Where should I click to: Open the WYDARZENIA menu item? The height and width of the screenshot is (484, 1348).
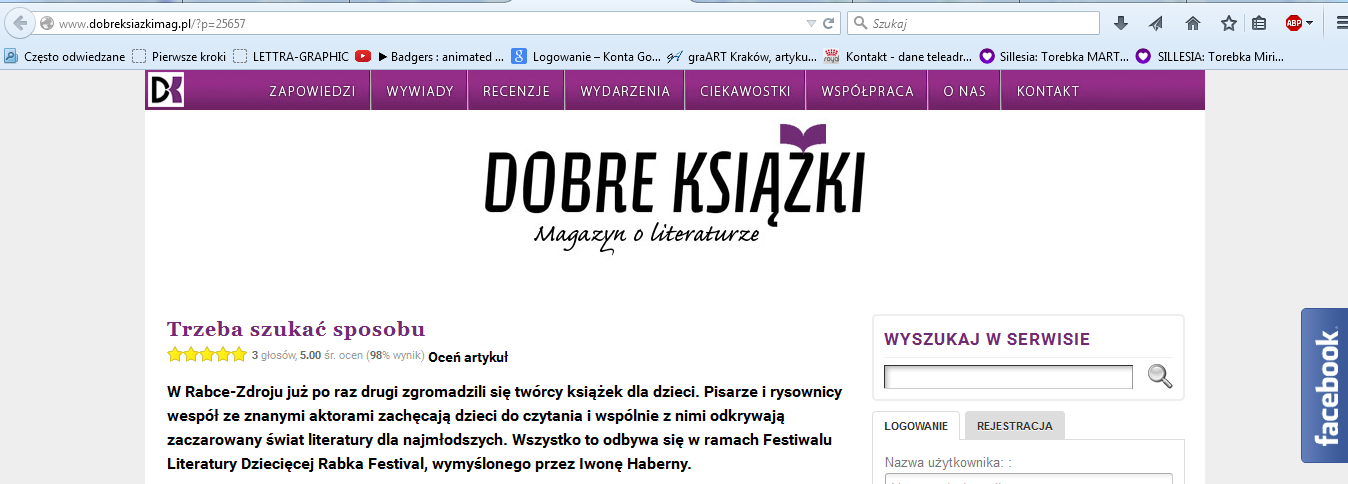pos(625,91)
